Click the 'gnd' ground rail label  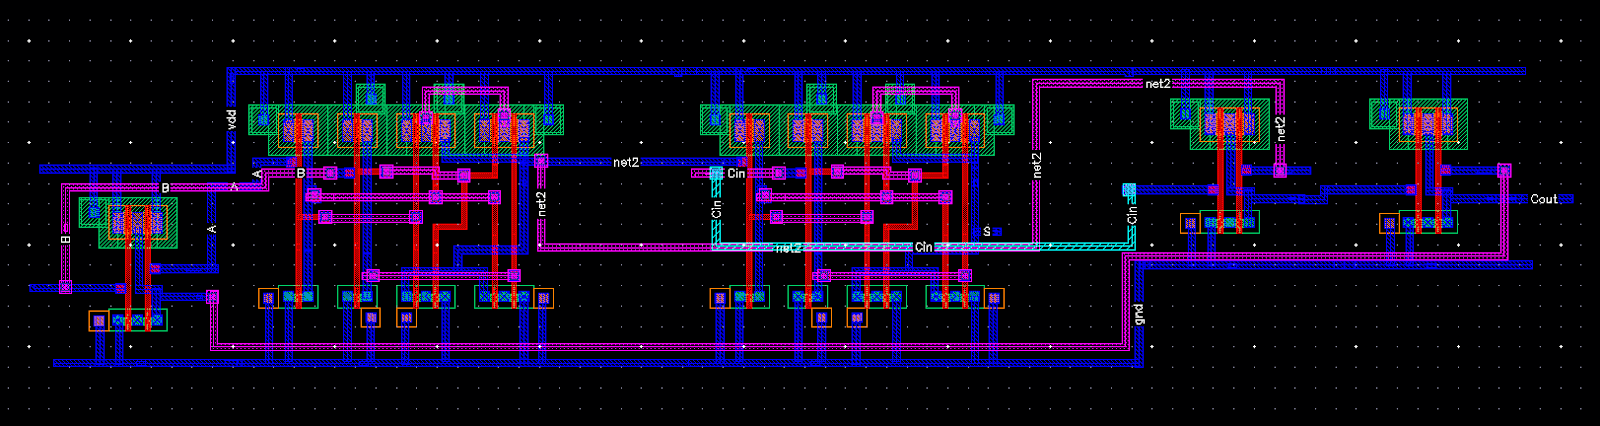point(1138,315)
